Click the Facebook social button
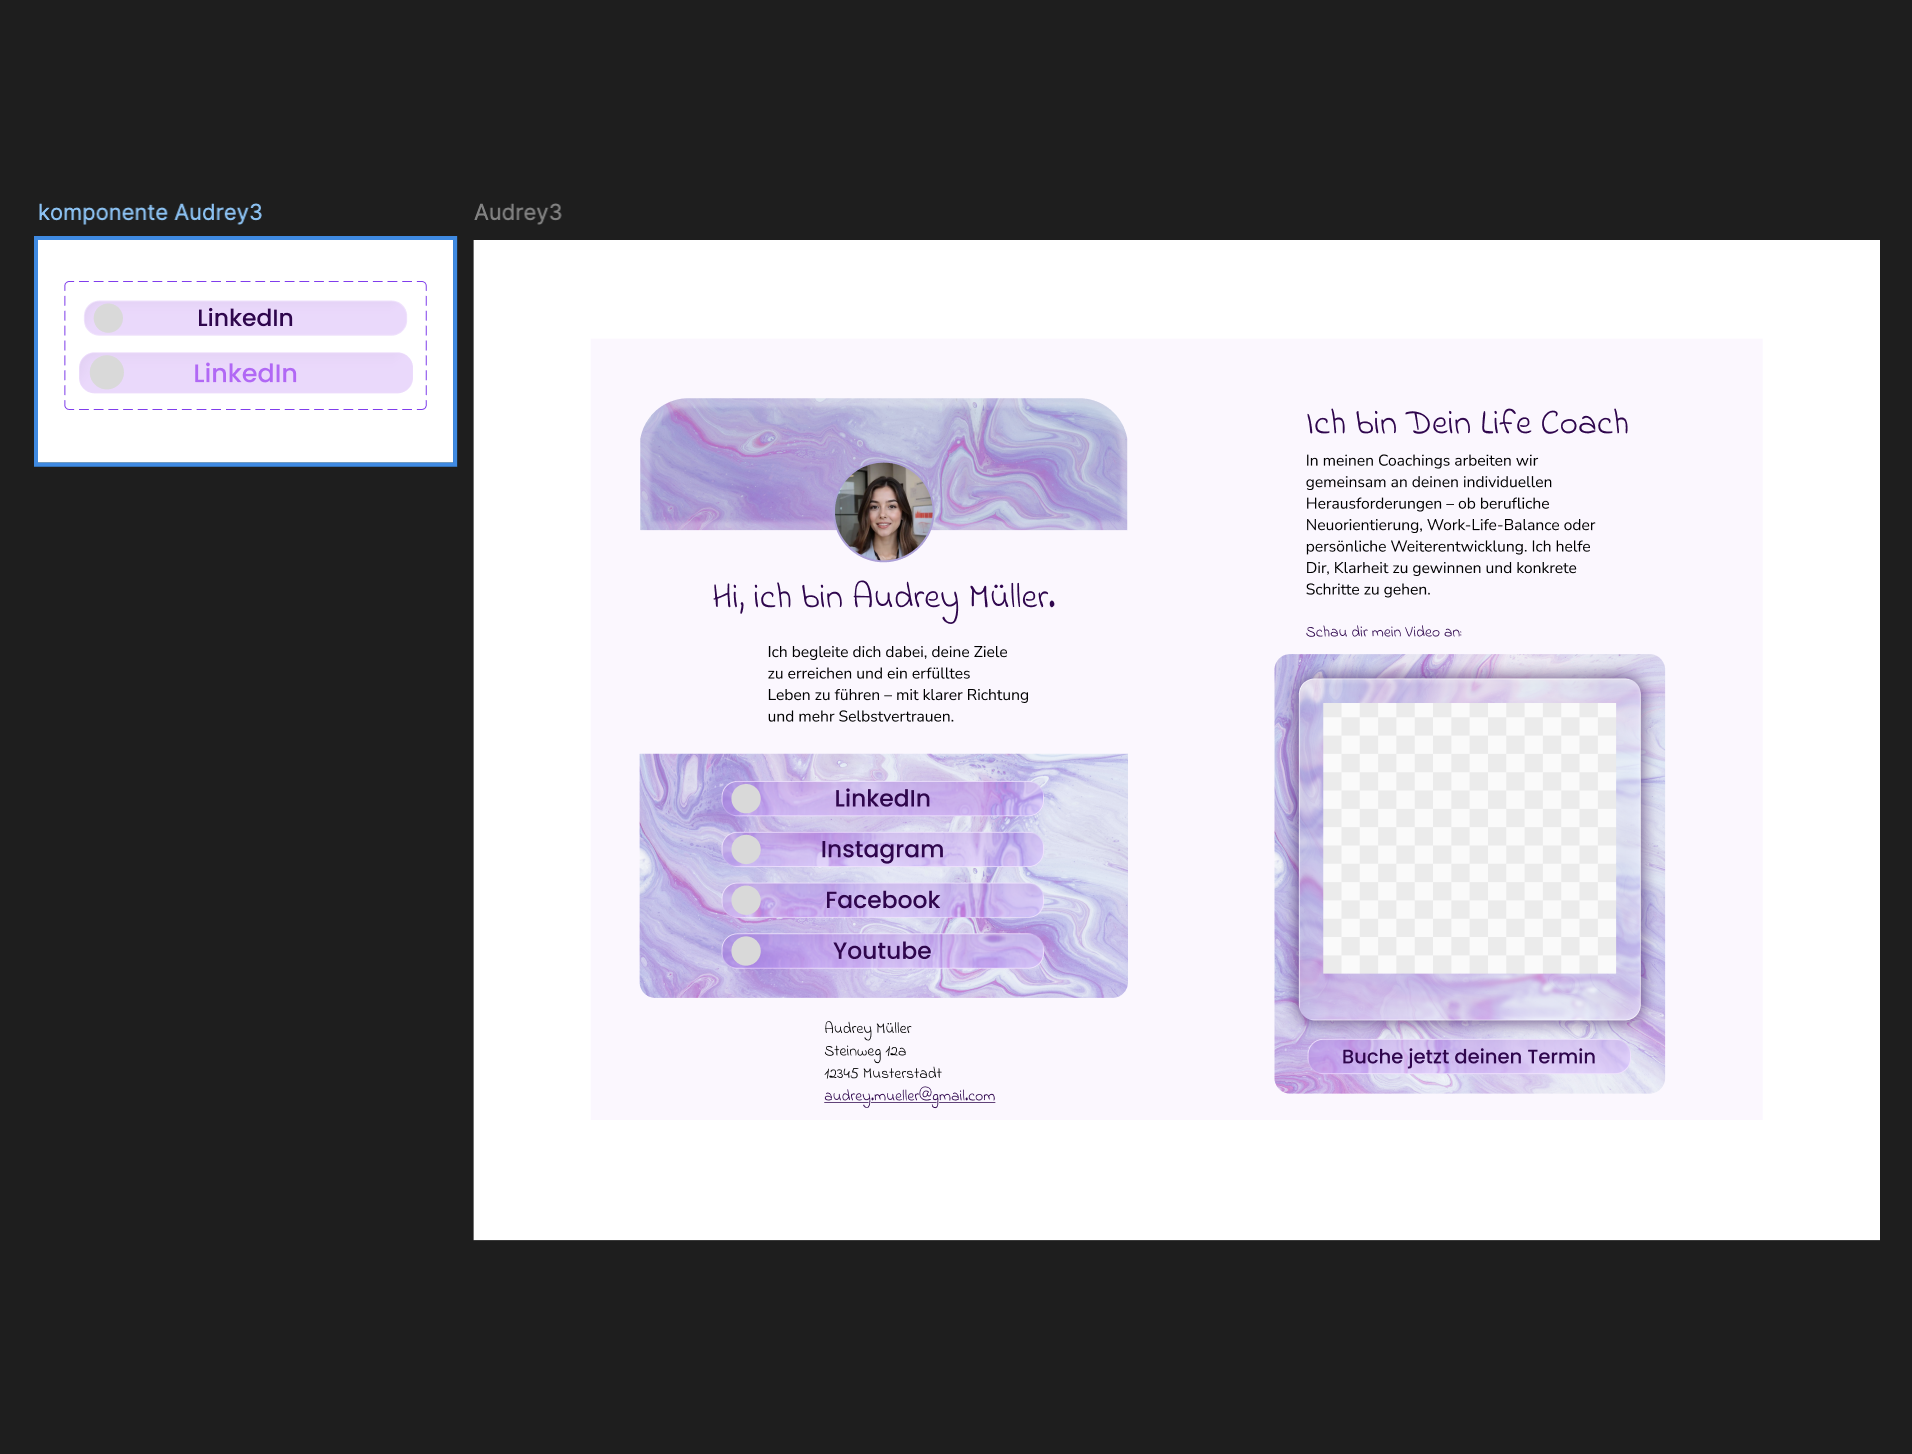Screen dimensions: 1912x1454 pyautogui.click(x=882, y=900)
